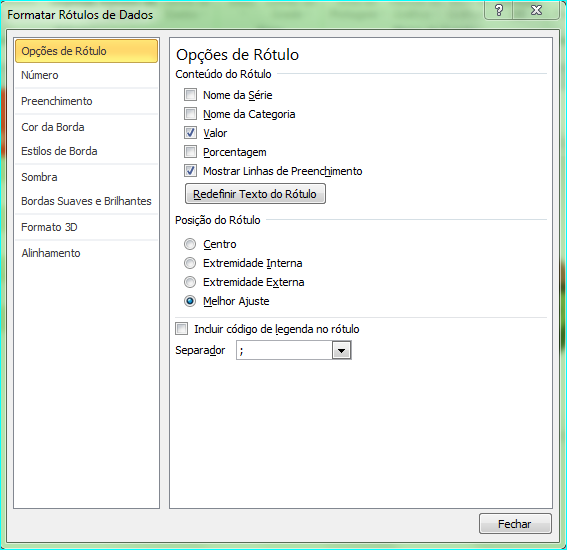Tick the Nome da Categoria checkbox

(x=190, y=114)
